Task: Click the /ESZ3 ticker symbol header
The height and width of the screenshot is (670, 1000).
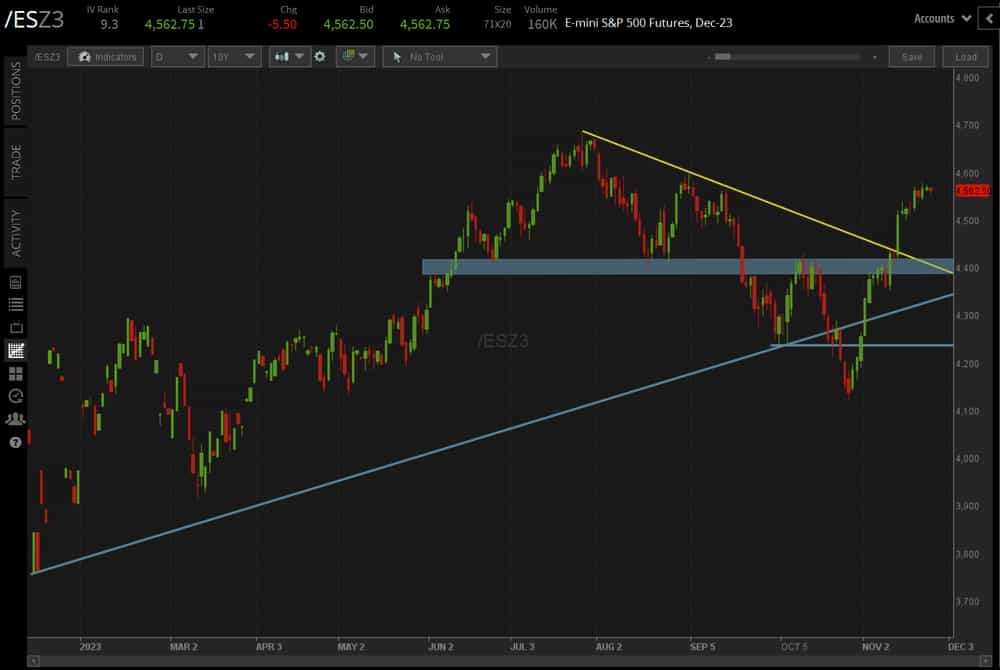Action: point(34,20)
